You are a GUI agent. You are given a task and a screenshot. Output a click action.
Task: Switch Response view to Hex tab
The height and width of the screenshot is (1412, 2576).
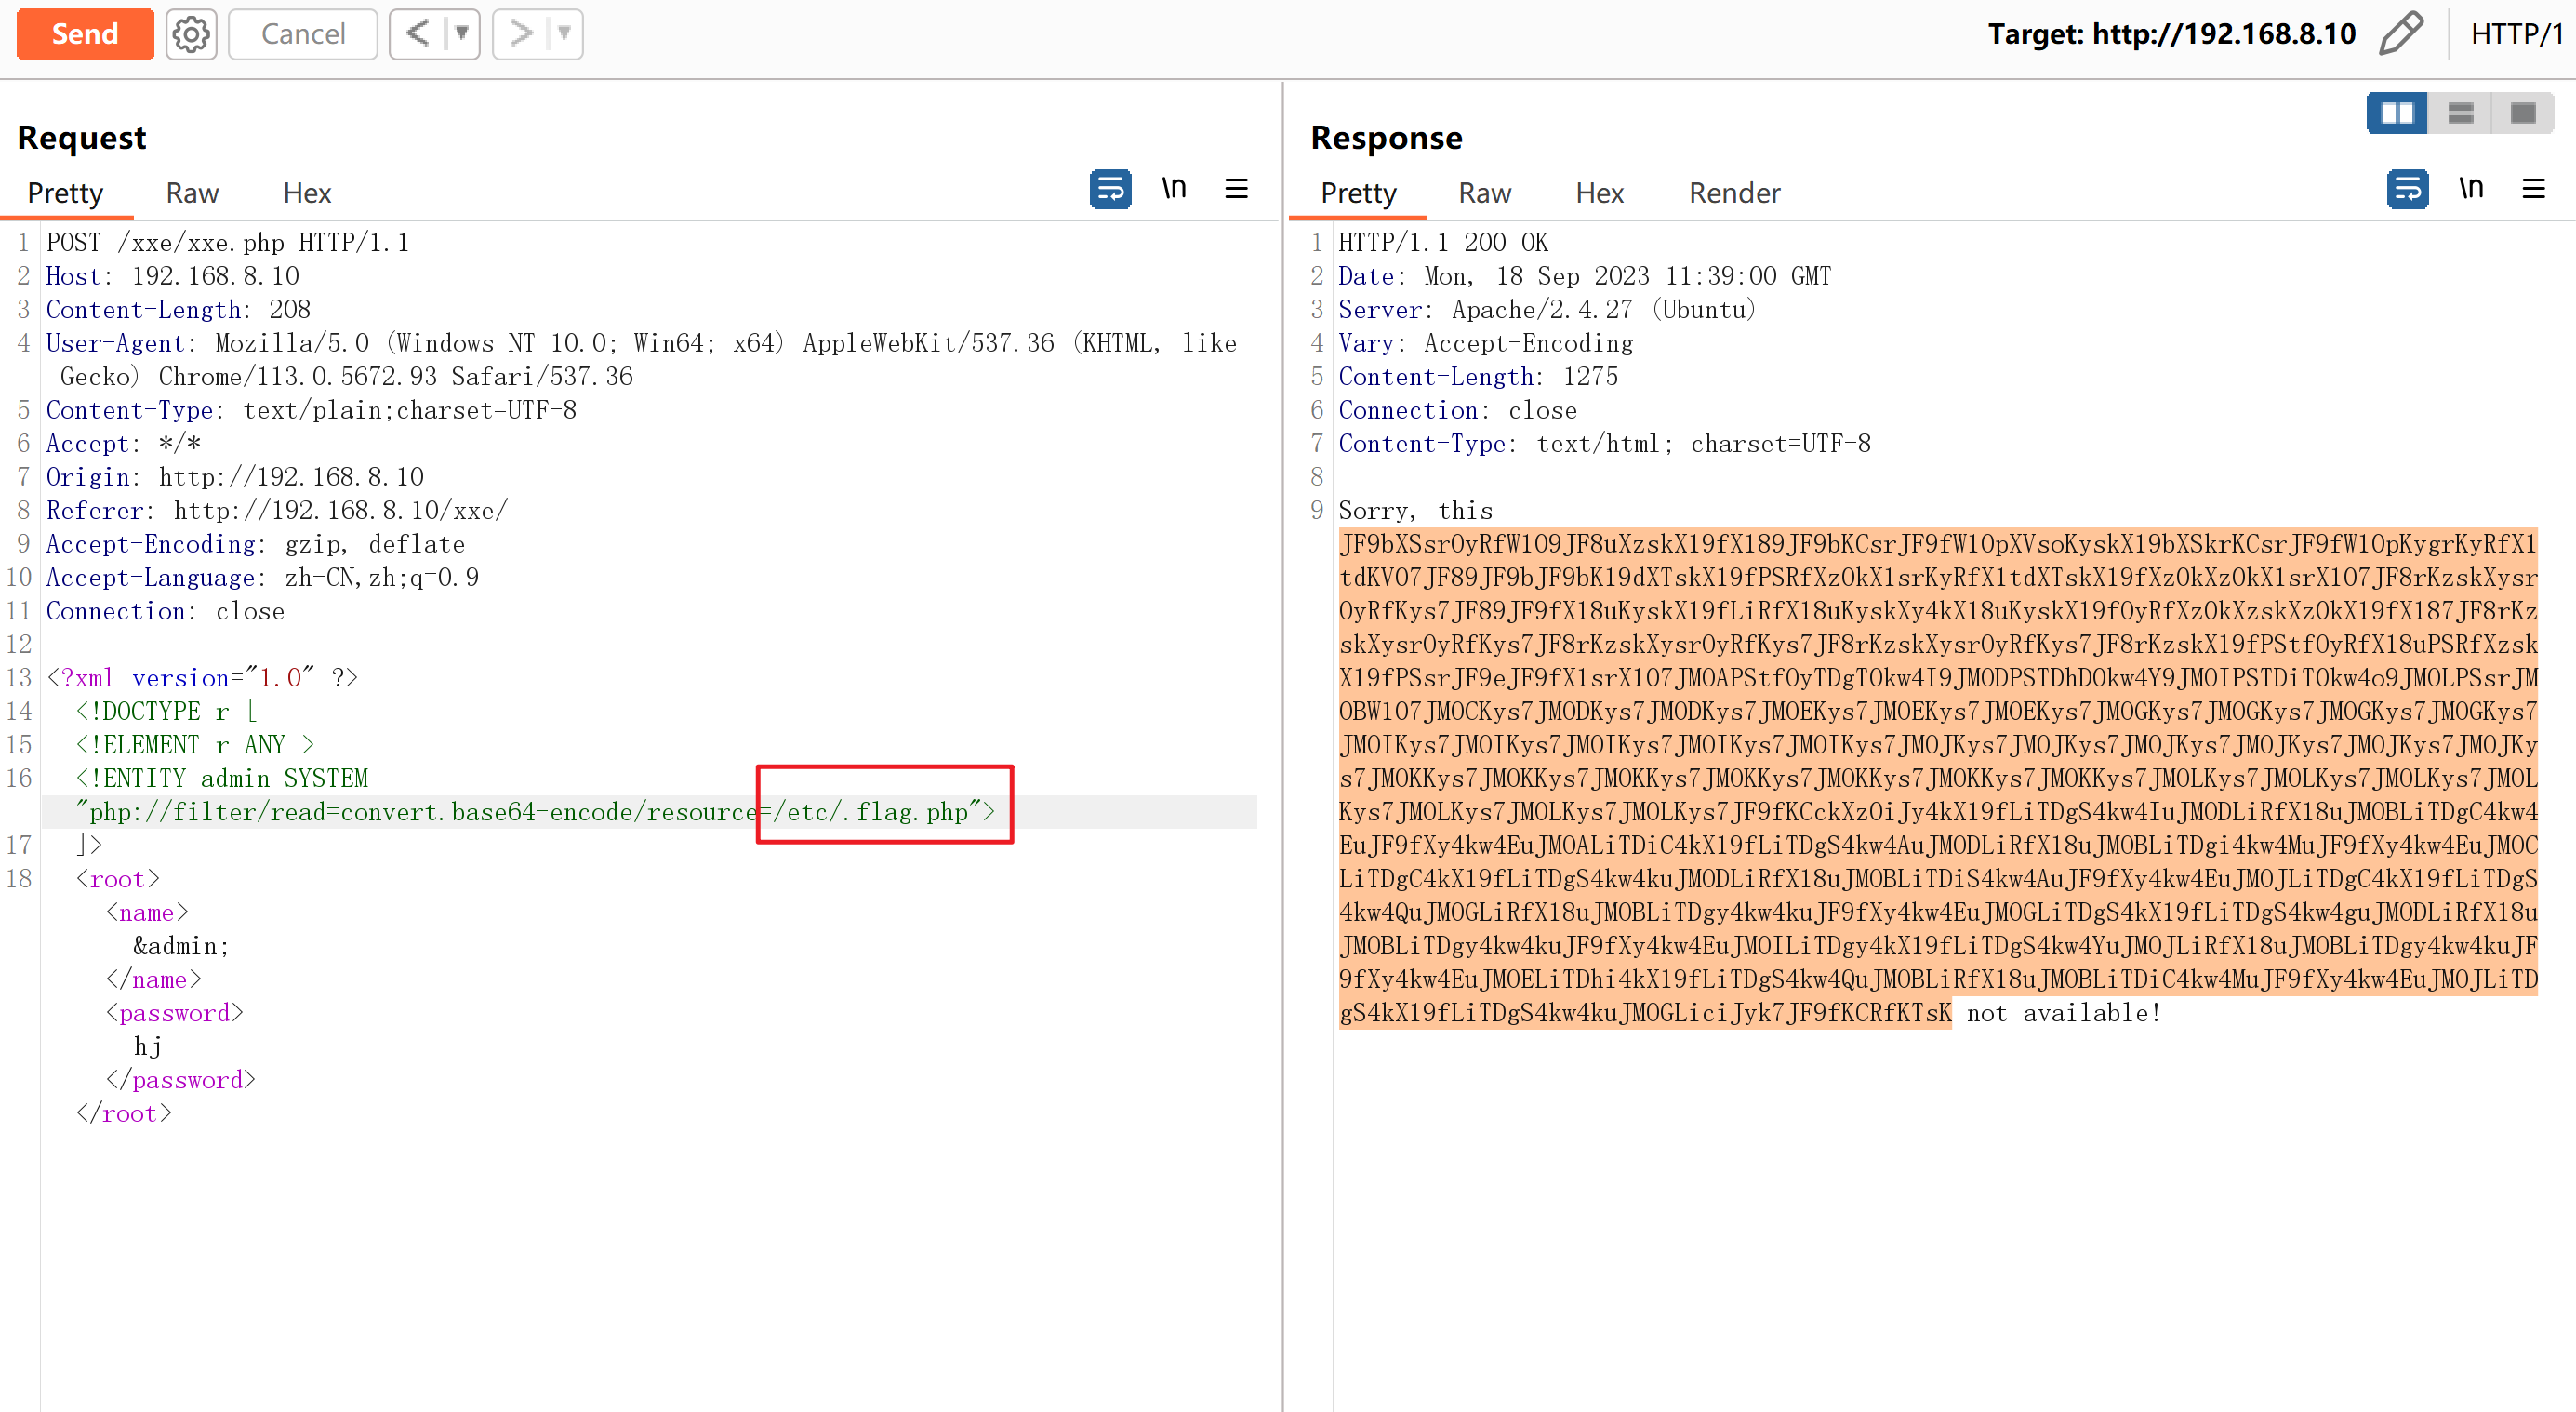[x=1599, y=193]
